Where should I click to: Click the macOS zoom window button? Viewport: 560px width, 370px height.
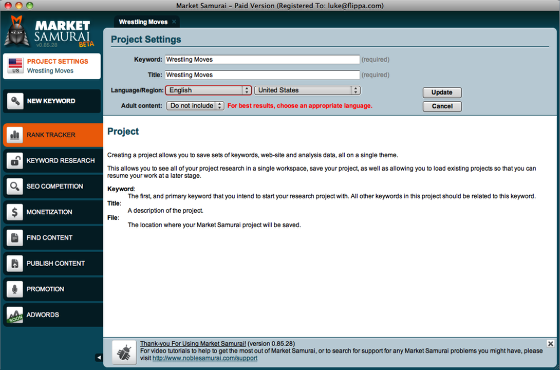tap(30, 5)
